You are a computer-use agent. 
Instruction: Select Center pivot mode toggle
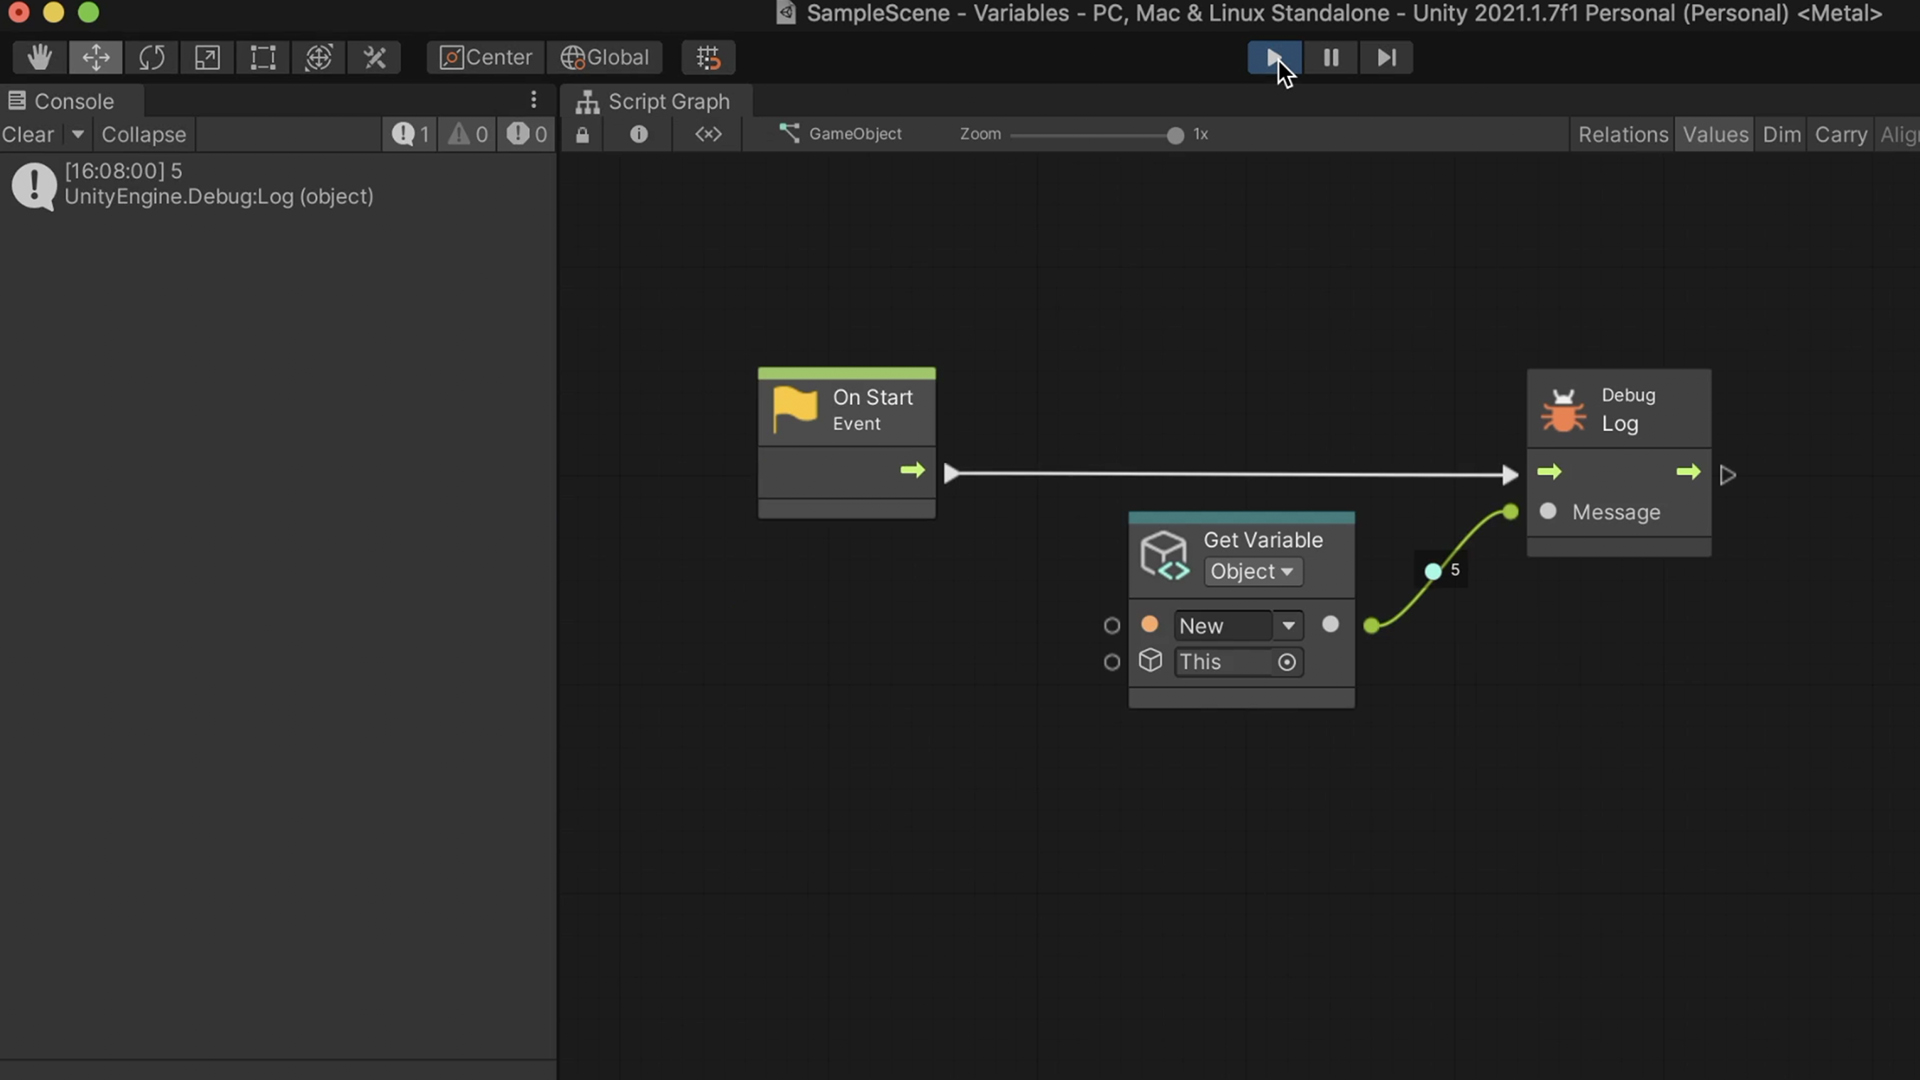[x=483, y=57]
